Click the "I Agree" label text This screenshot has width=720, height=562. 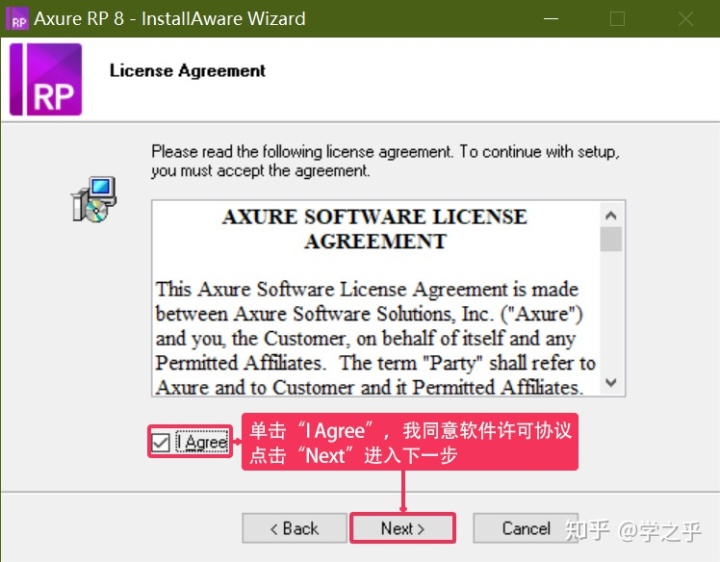click(x=203, y=442)
